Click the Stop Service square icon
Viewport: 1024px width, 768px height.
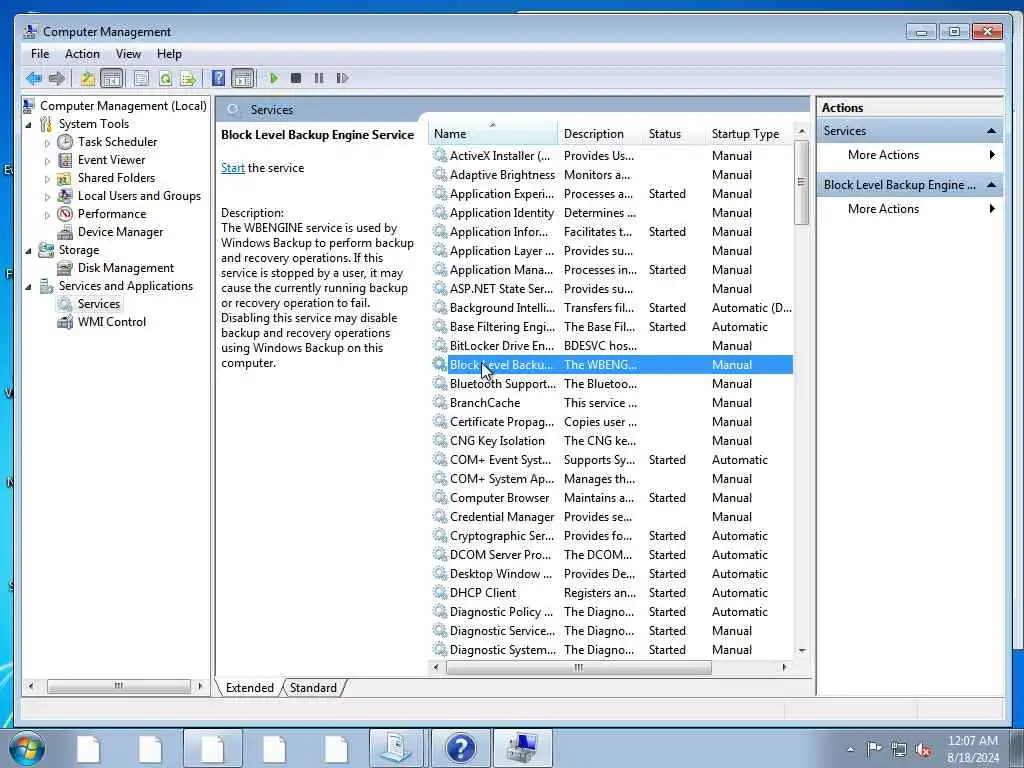tap(296, 78)
